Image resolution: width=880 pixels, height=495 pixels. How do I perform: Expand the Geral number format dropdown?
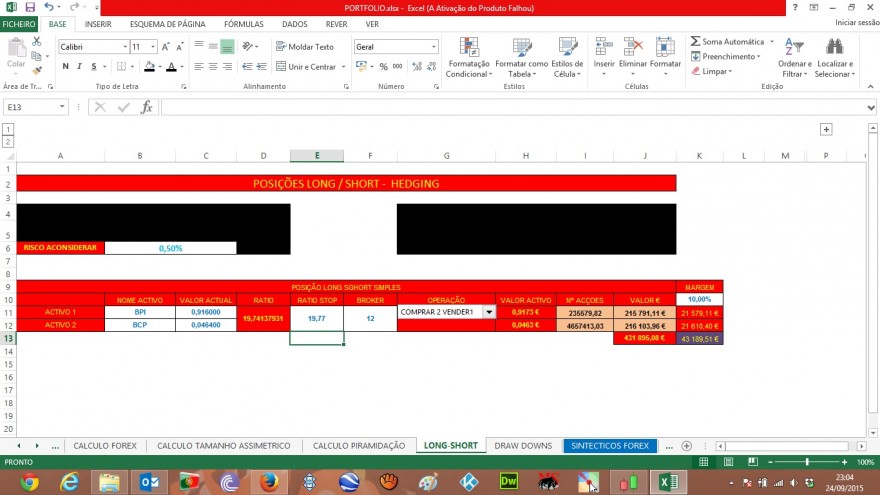coord(433,47)
